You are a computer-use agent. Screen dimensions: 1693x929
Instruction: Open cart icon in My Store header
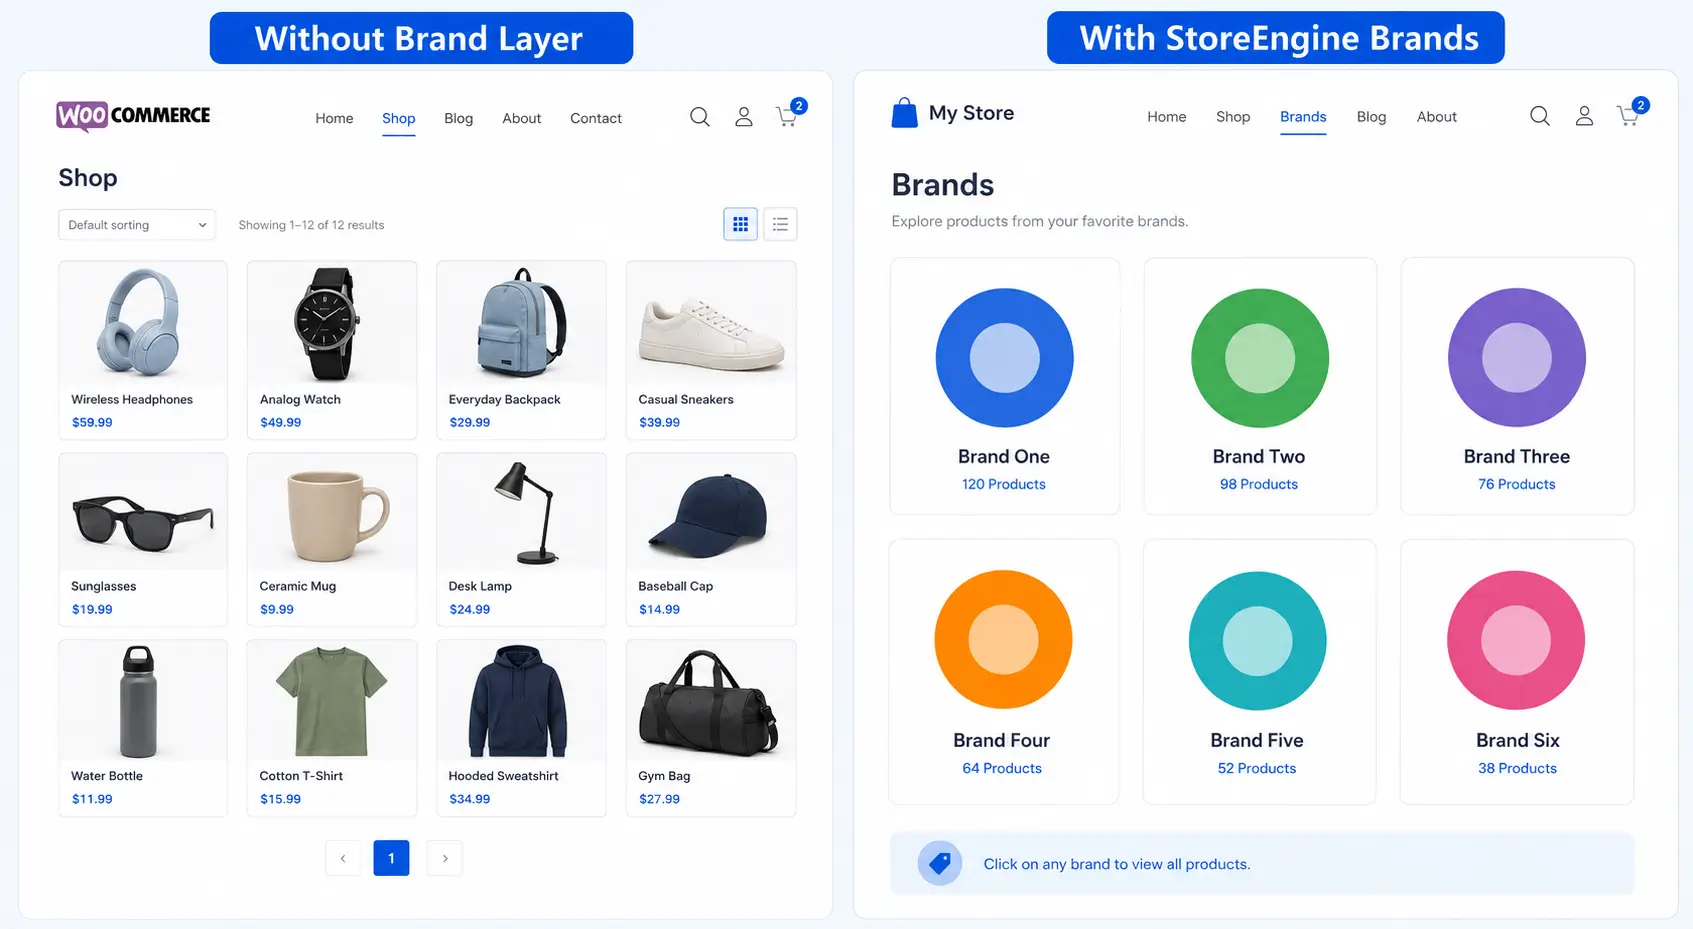[x=1631, y=113]
